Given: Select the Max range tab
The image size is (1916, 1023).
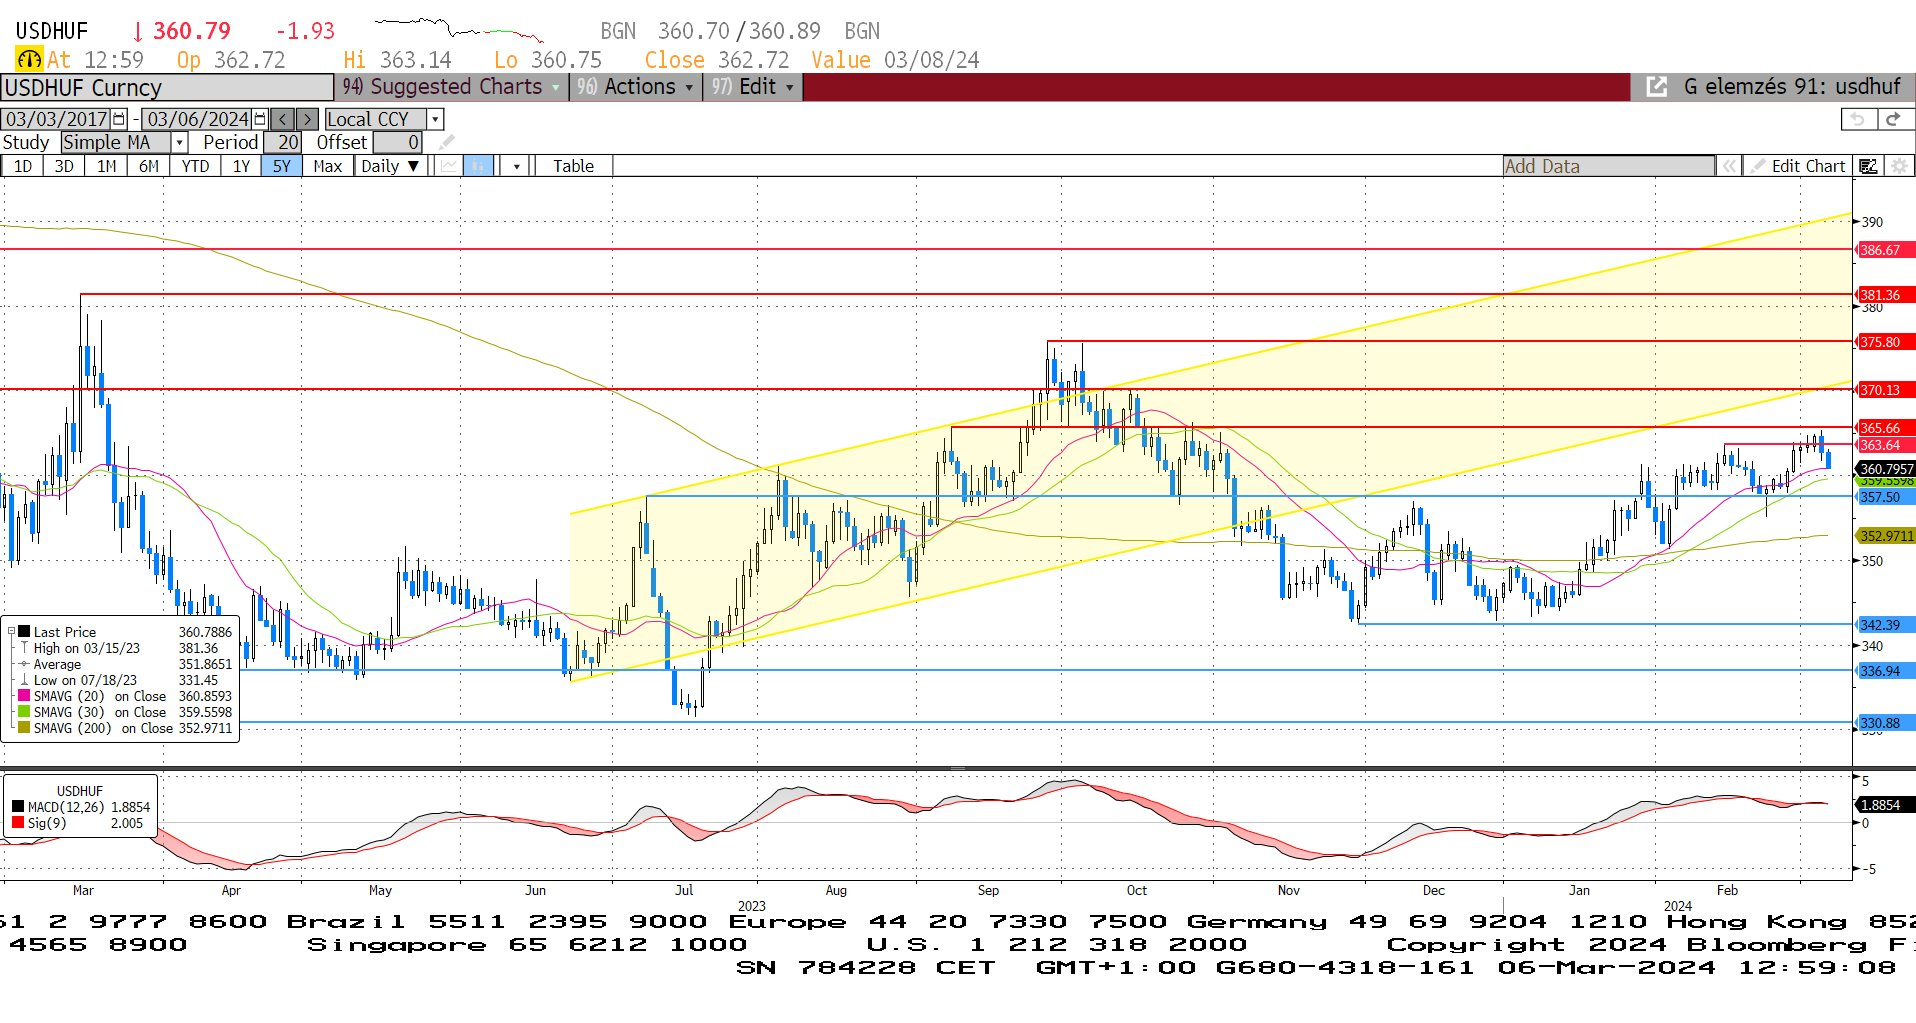Looking at the screenshot, I should tap(328, 166).
